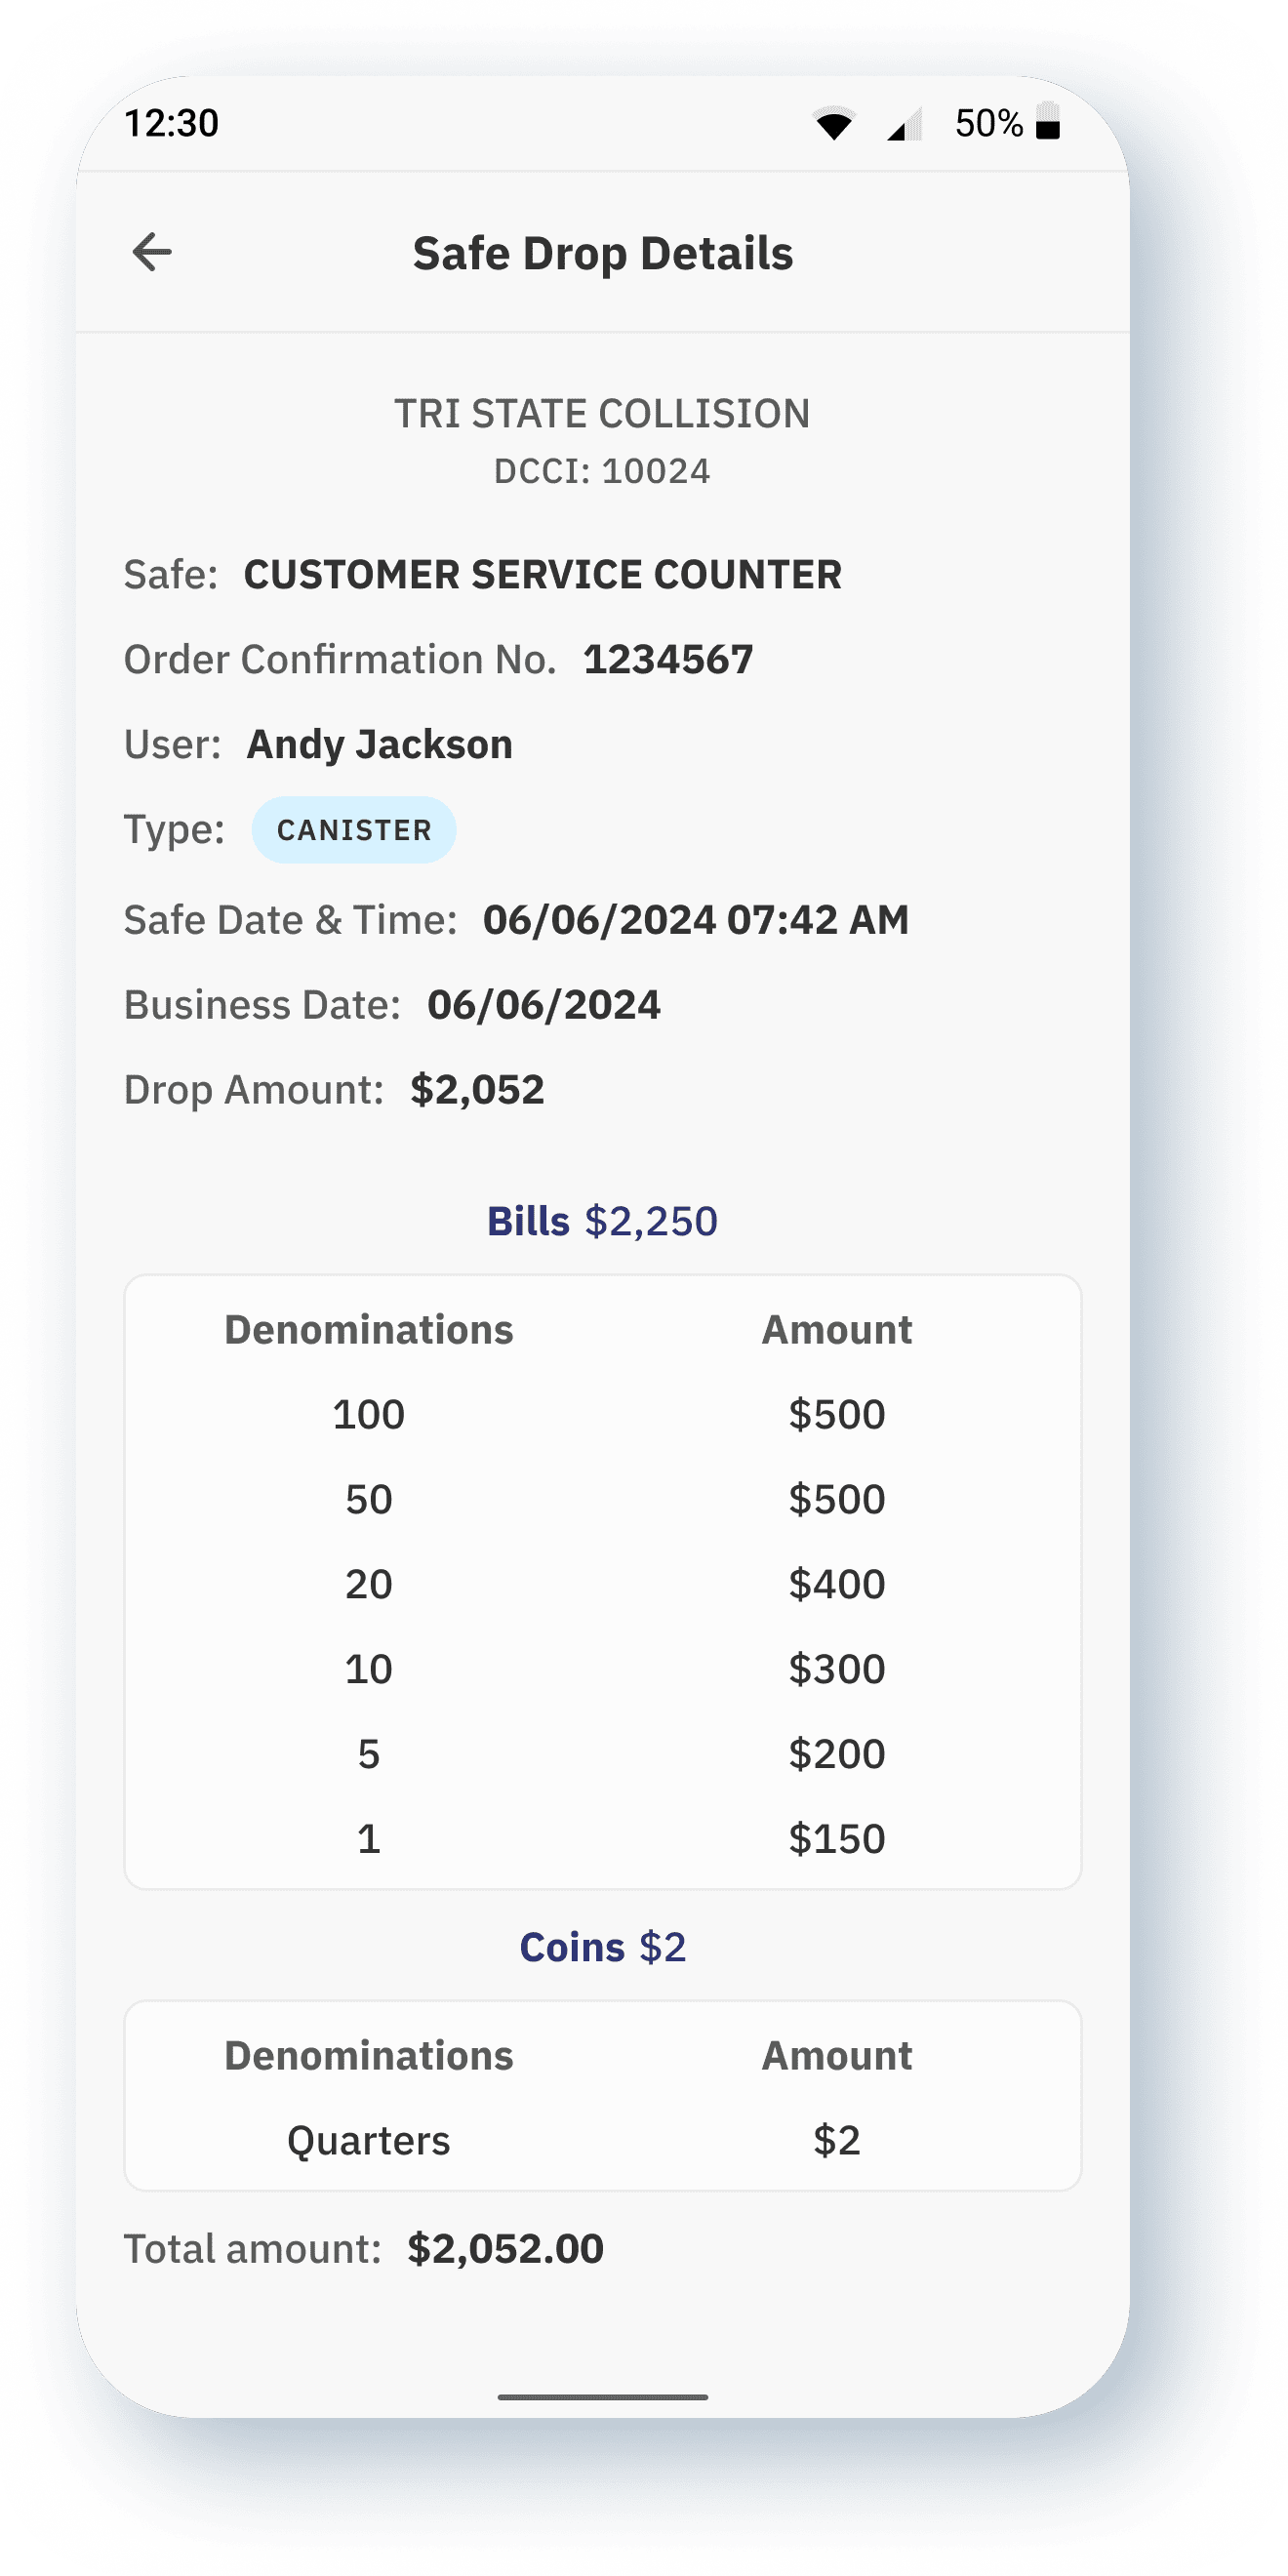The height and width of the screenshot is (2576, 1288).
Task: Tap the Safe Drop Details title
Action: point(603,254)
